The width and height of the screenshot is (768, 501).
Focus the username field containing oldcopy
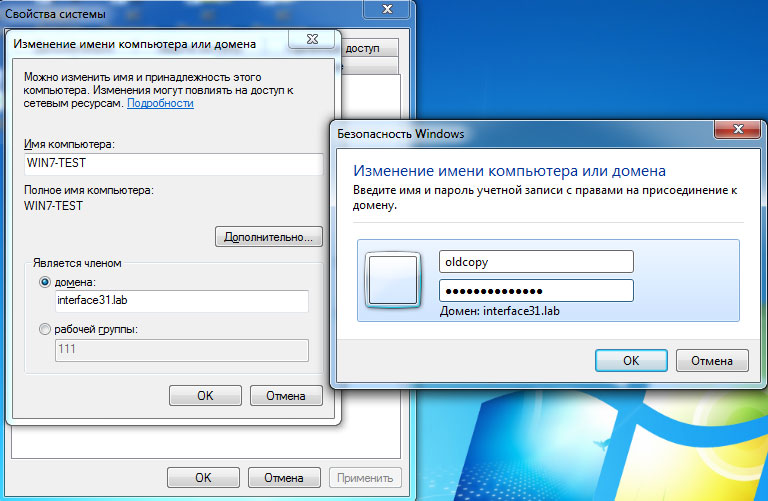pos(536,262)
